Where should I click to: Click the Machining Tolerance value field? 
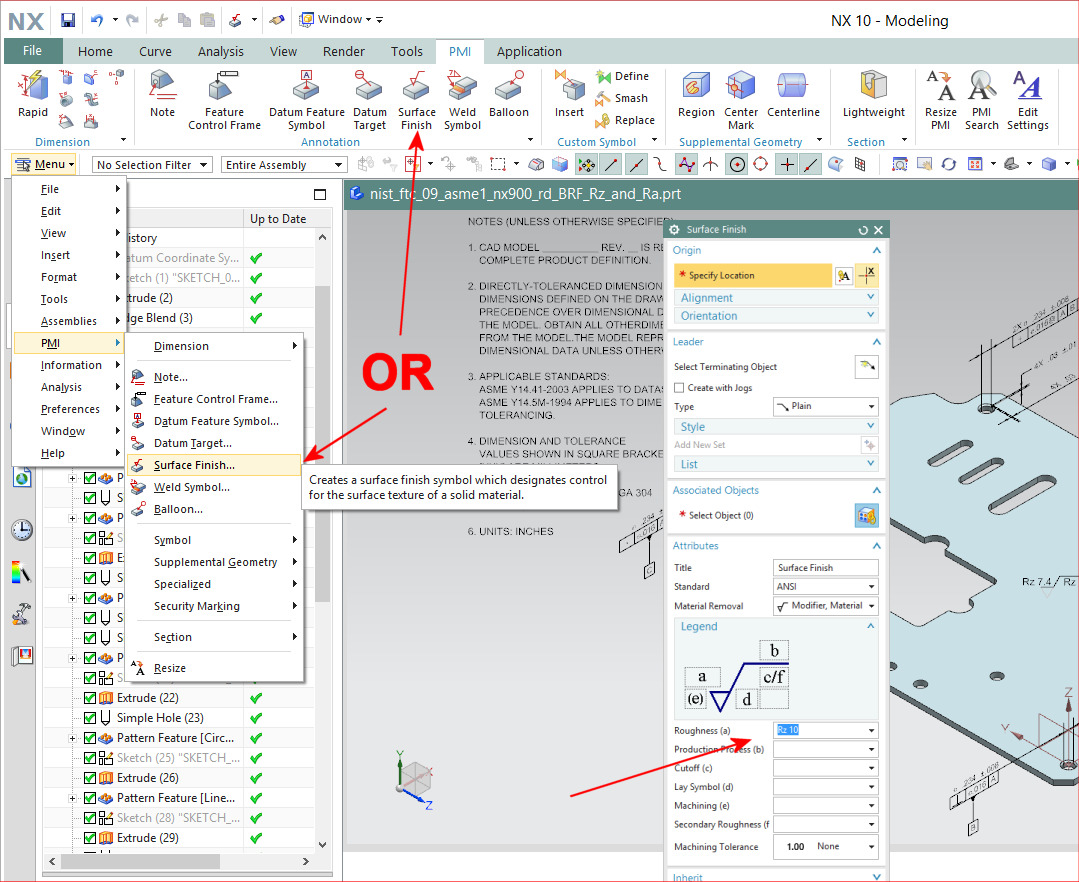[x=826, y=847]
